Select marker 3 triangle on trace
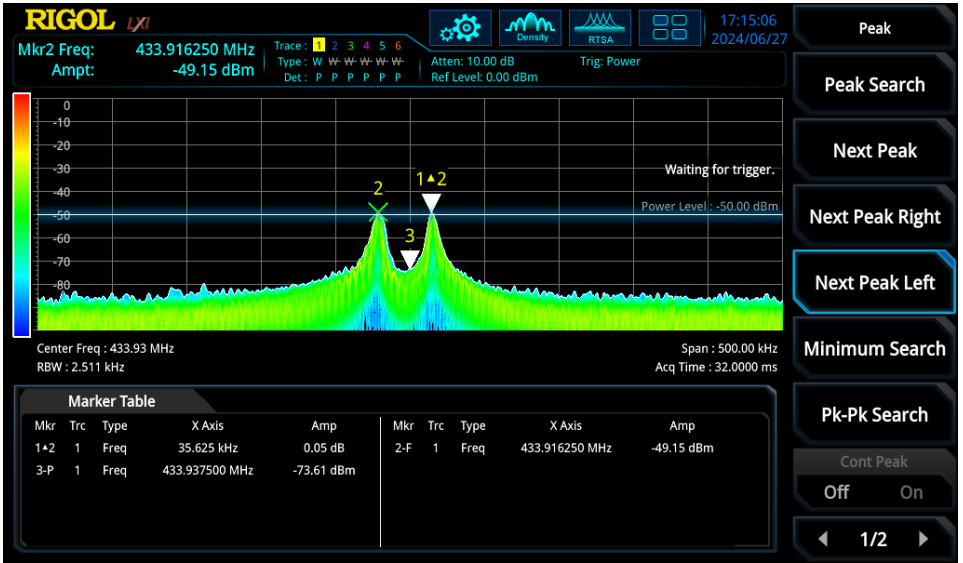Screen dimensions: 963x563 tap(410, 258)
